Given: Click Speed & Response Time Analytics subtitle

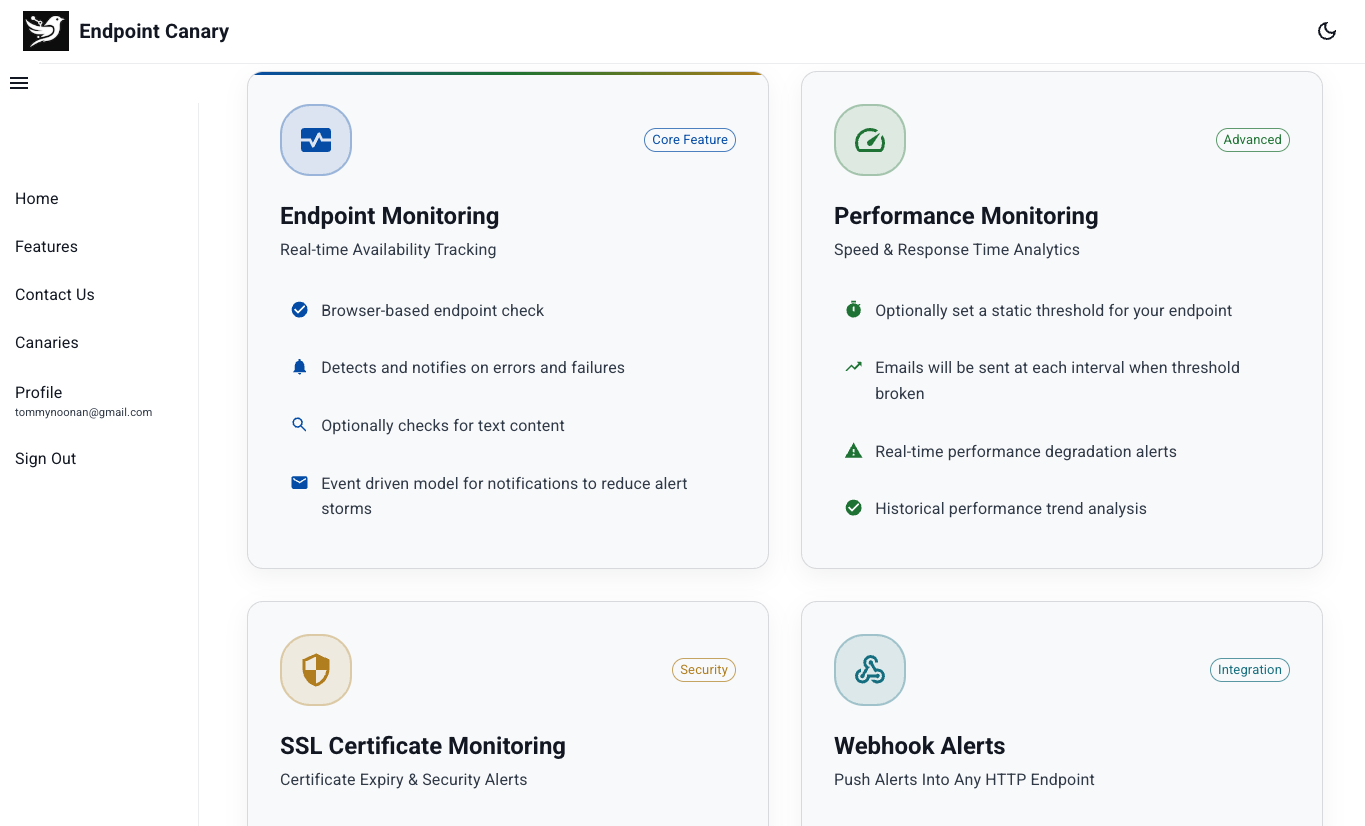Looking at the screenshot, I should coord(957,250).
